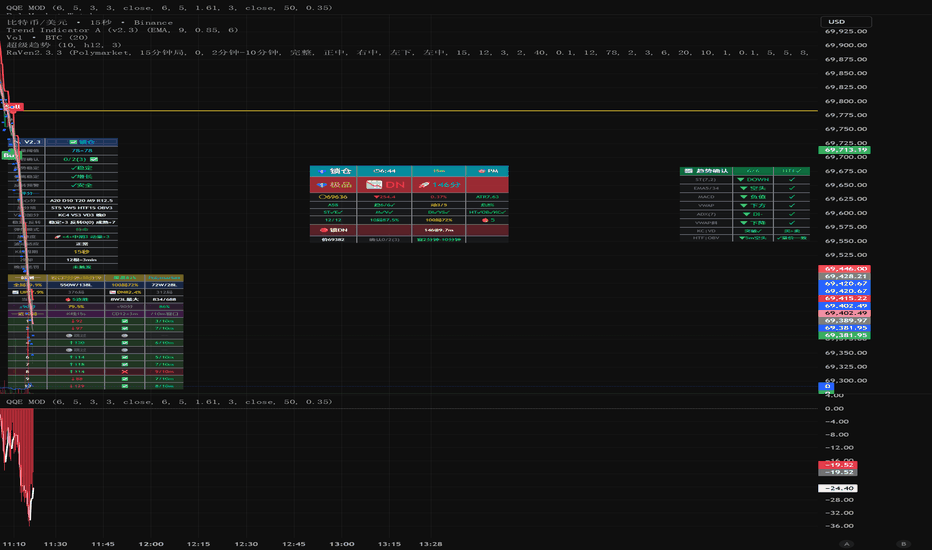Click the green Buy signal label

[8, 155]
